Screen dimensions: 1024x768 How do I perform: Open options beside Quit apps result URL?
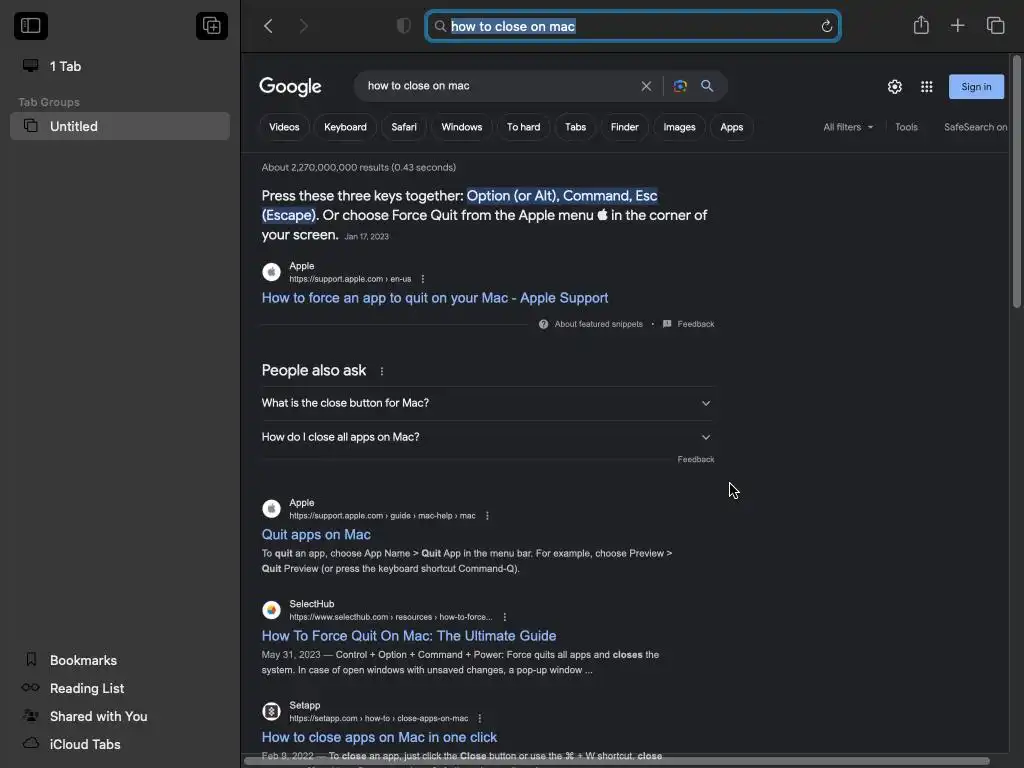click(487, 516)
